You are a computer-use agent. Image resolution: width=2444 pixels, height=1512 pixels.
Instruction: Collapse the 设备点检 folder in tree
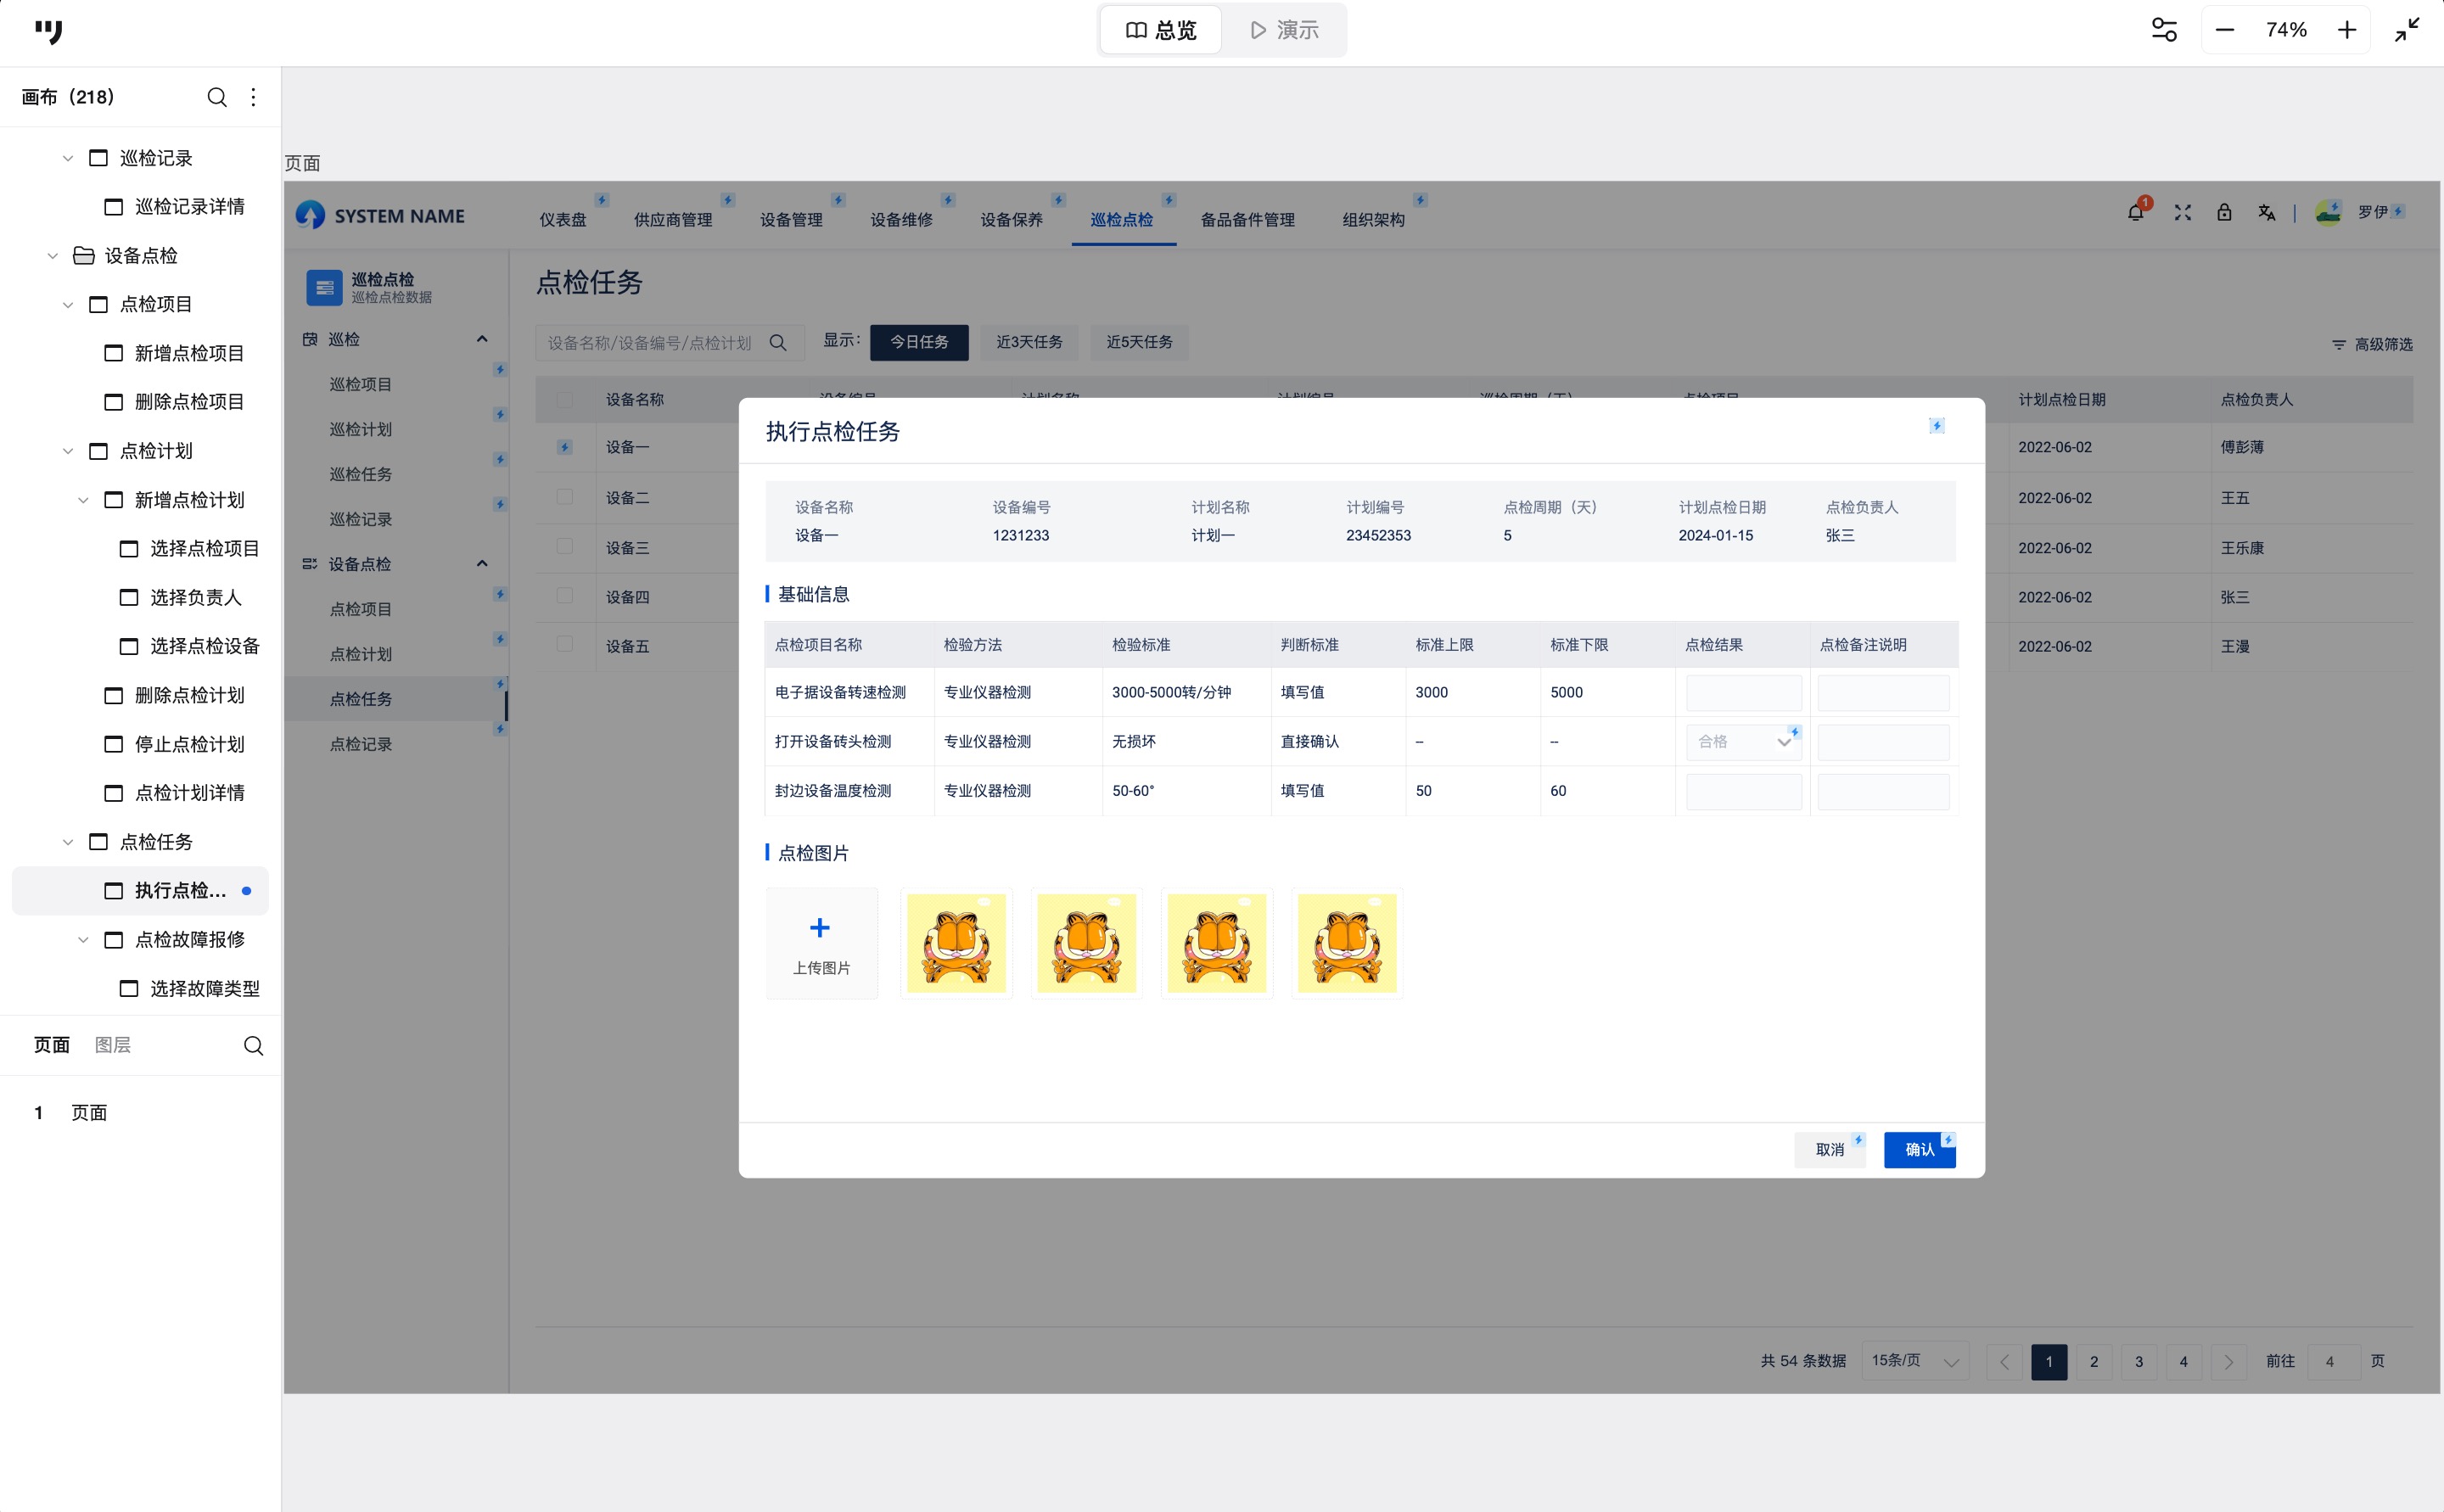(x=53, y=256)
